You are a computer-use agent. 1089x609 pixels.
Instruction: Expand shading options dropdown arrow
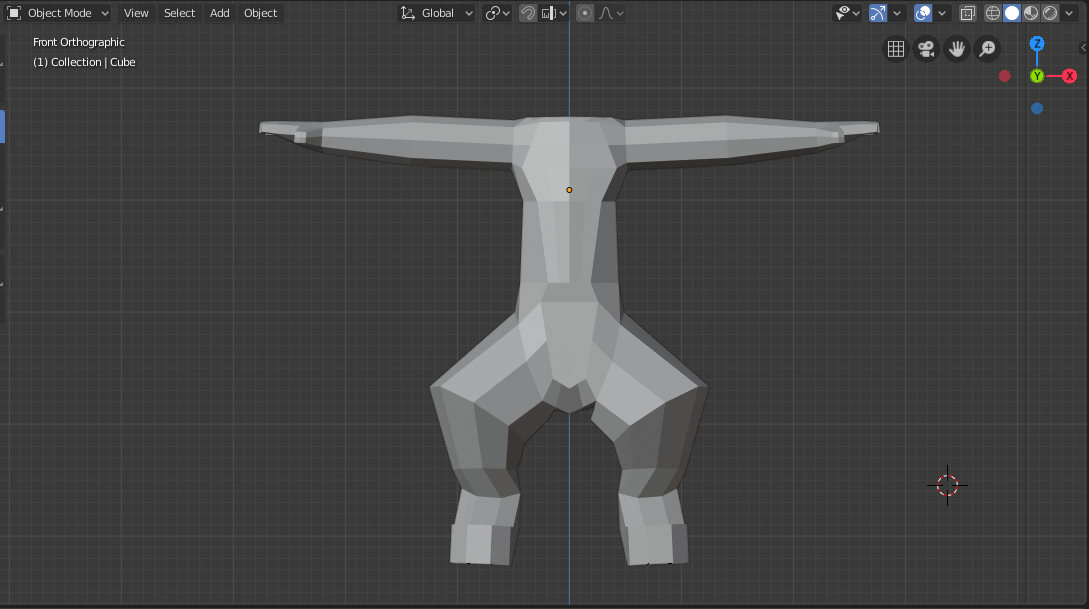[x=1070, y=13]
